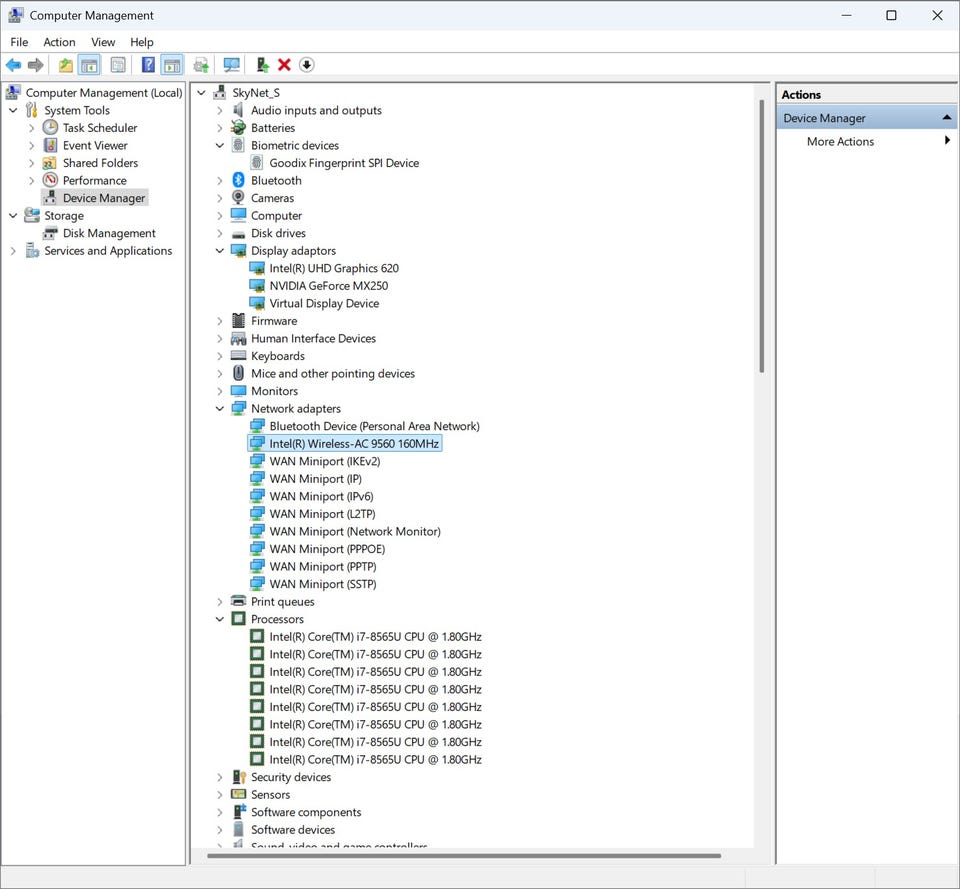Open the View menu
The height and width of the screenshot is (889, 960).
(103, 42)
